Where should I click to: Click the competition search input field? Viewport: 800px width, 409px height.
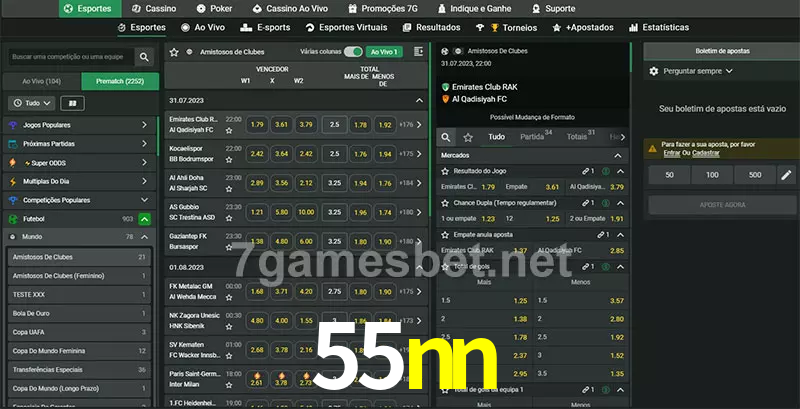point(68,58)
